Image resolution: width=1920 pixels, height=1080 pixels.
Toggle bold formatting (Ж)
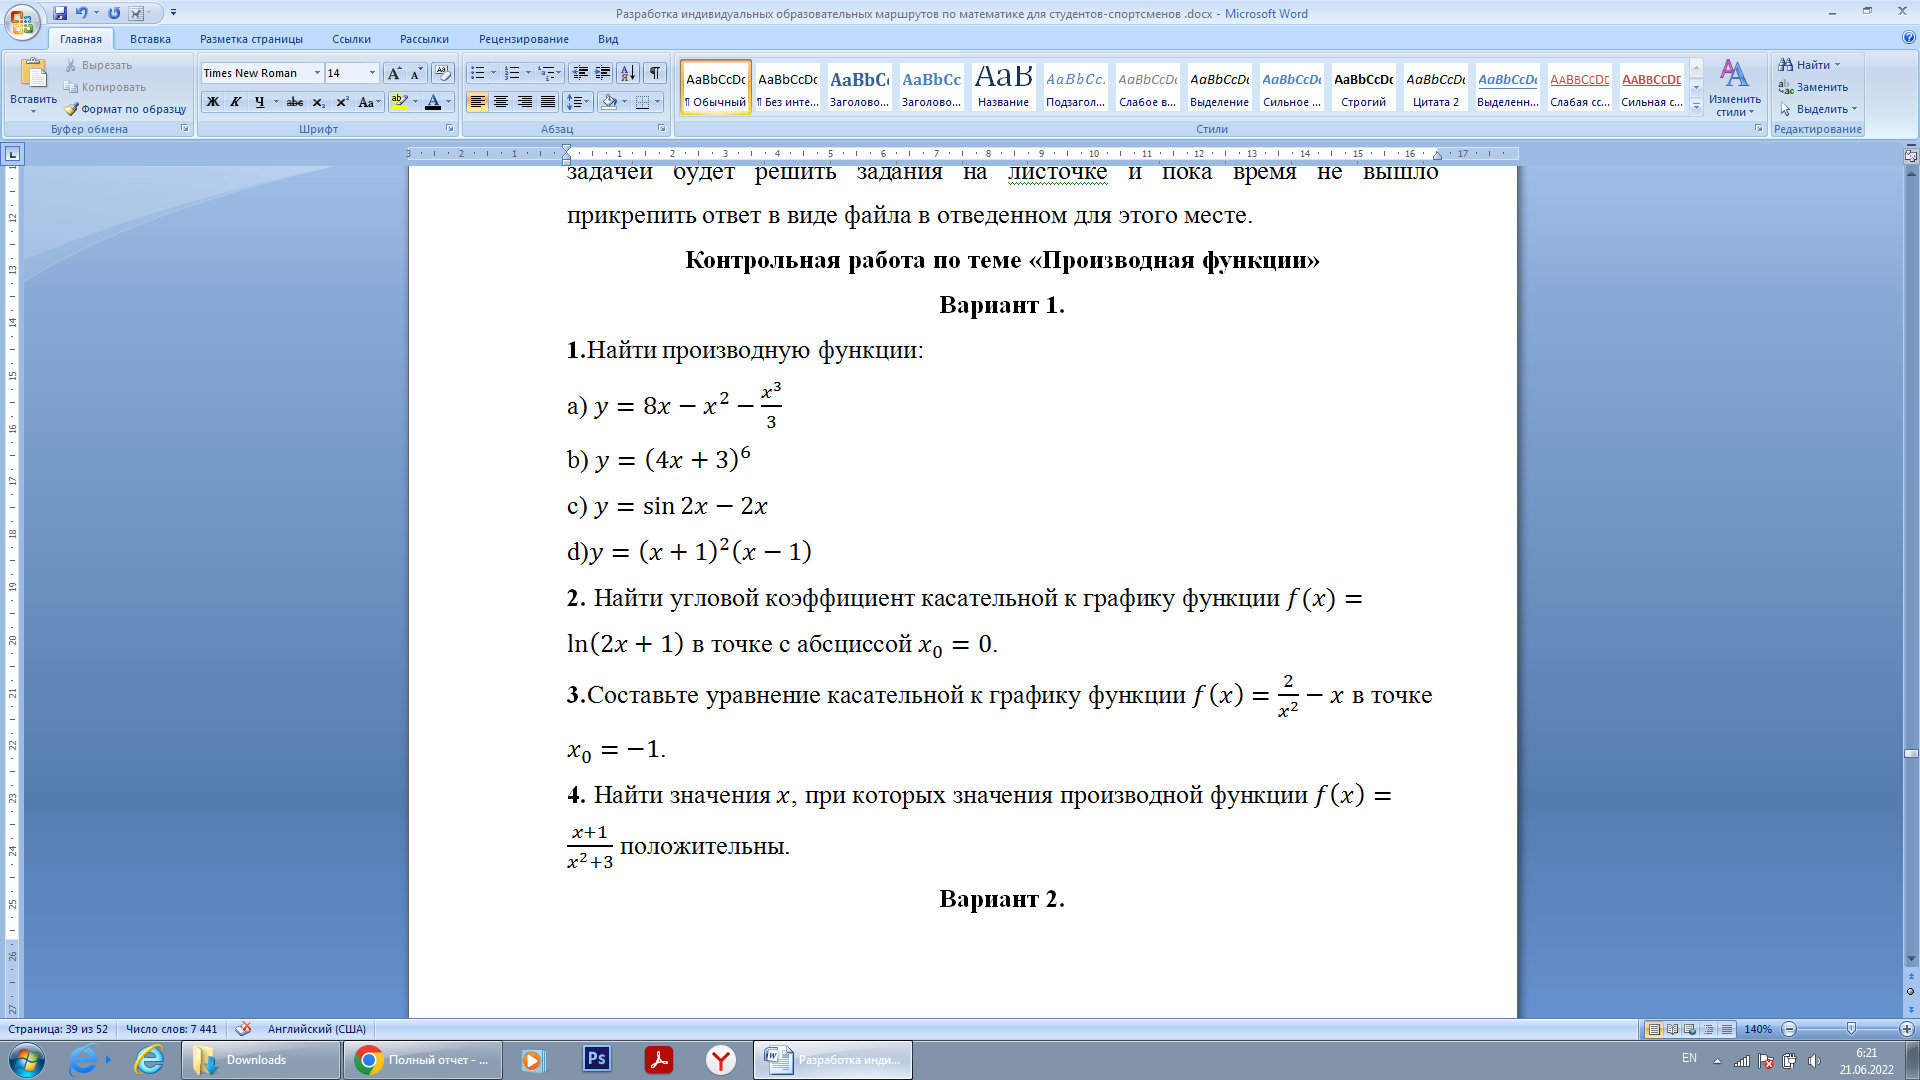pyautogui.click(x=213, y=102)
